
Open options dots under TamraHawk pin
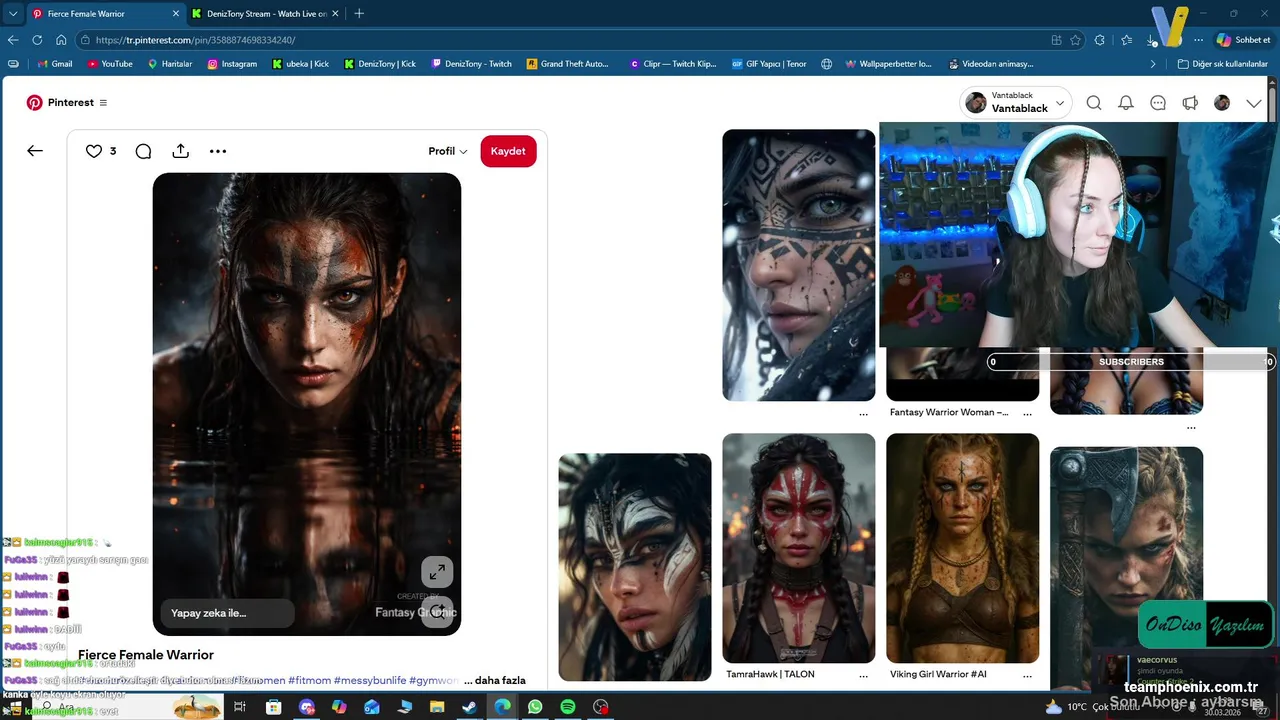coord(863,677)
